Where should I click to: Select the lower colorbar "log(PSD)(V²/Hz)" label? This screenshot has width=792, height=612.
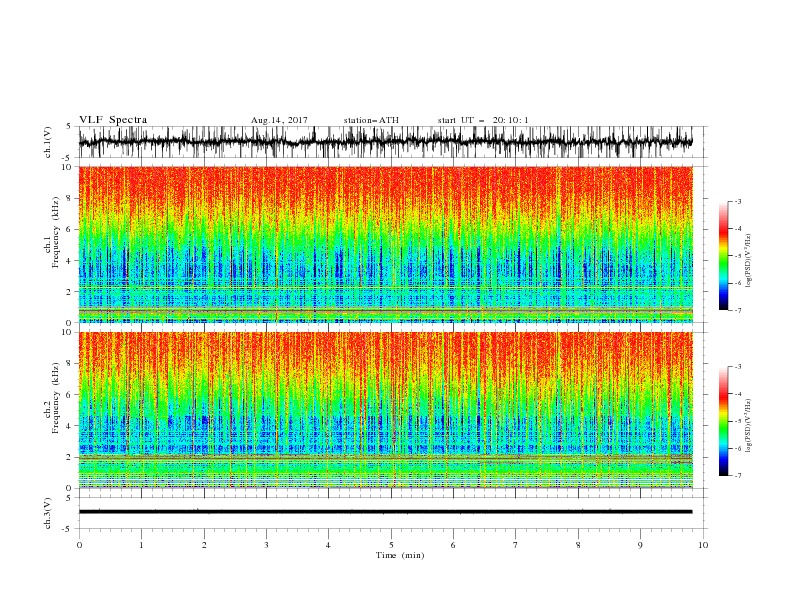(x=748, y=426)
